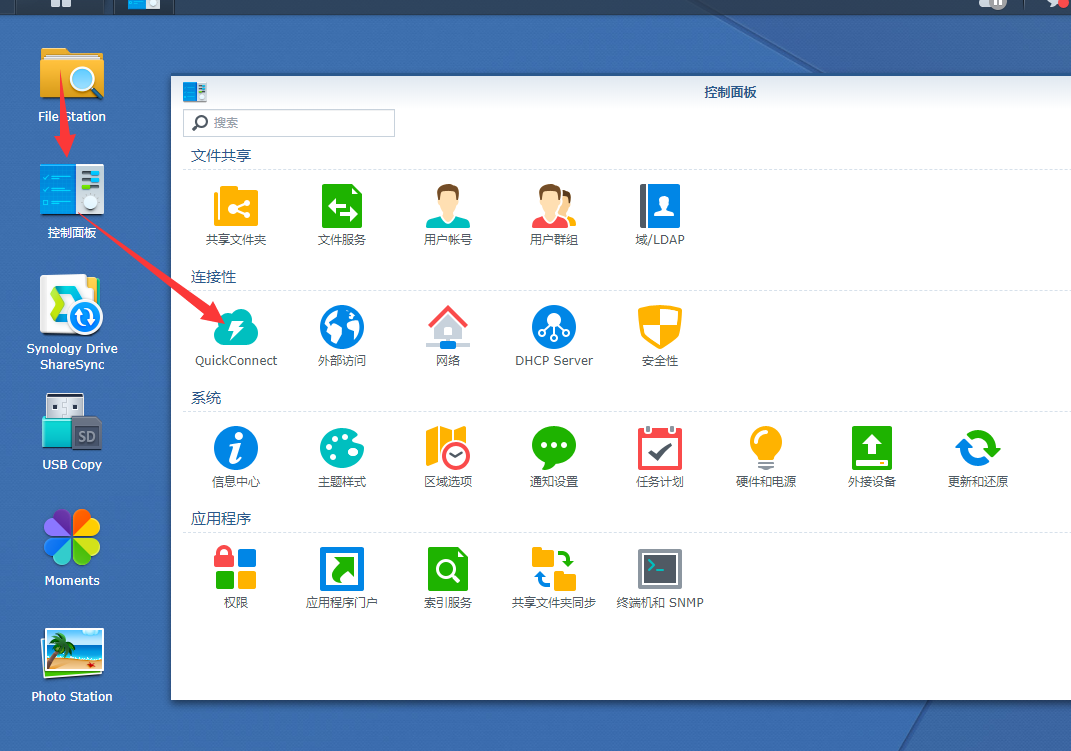
Task: Open QuickConnect settings
Action: tap(236, 336)
